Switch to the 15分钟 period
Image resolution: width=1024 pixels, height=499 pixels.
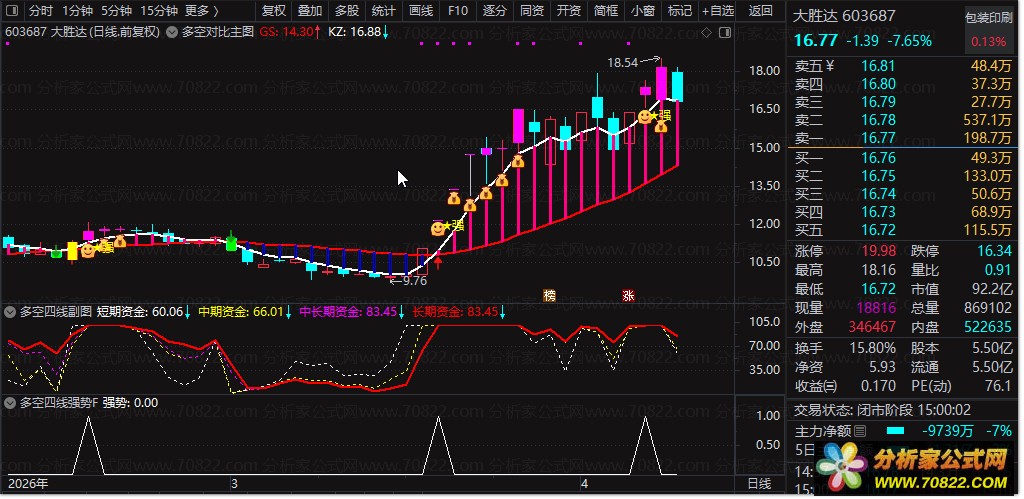(159, 10)
